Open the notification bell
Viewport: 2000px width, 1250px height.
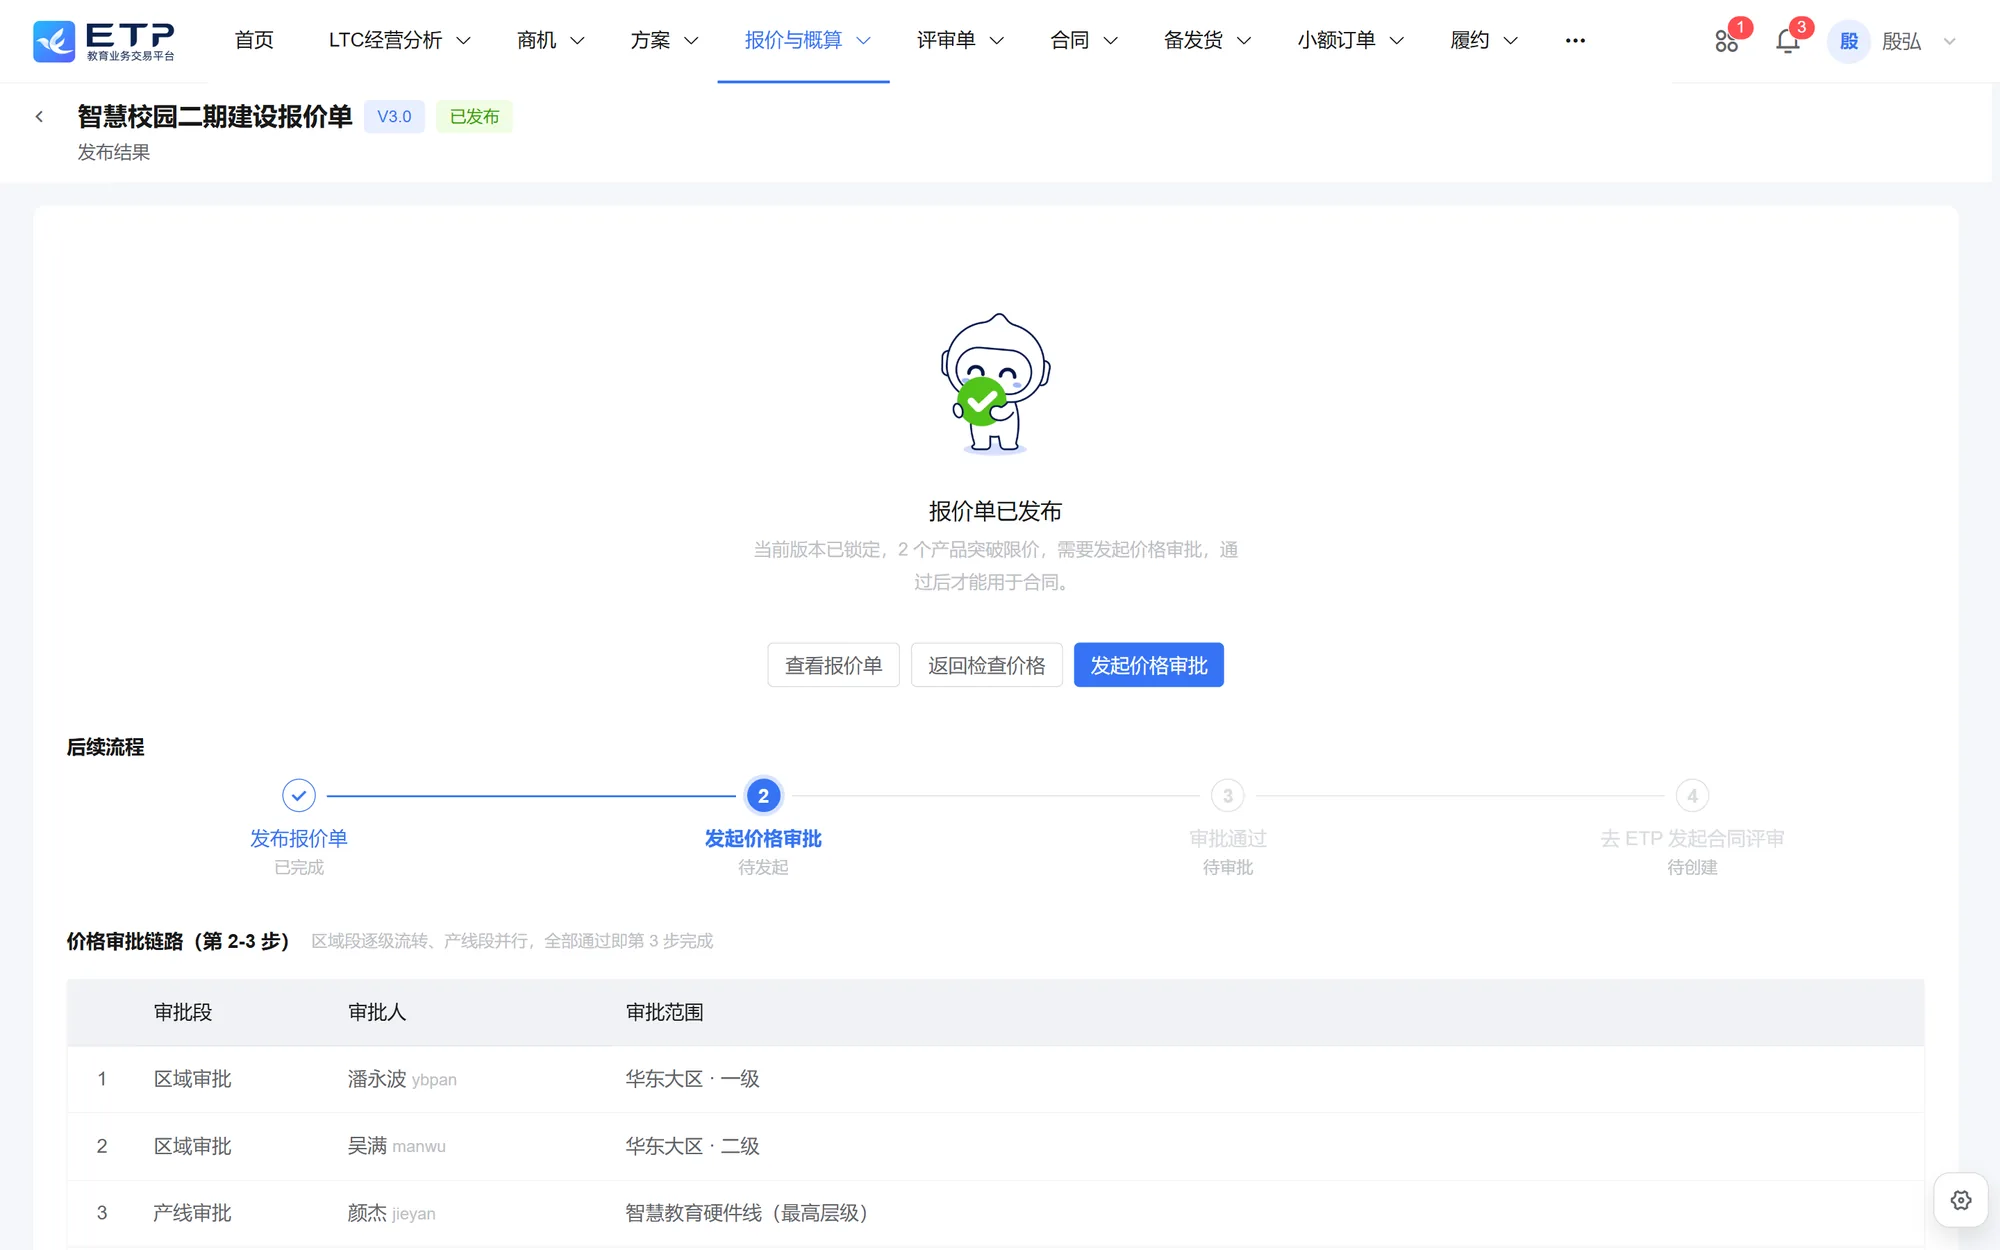(x=1788, y=41)
